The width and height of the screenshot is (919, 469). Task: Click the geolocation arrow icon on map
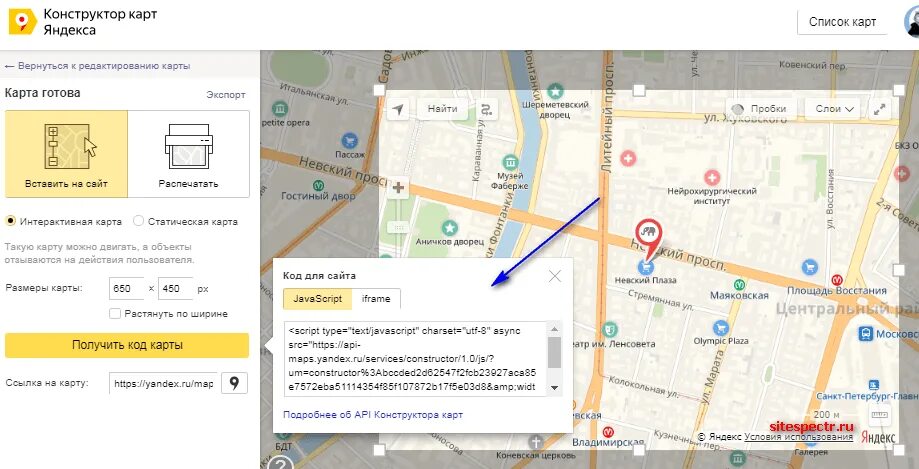[x=399, y=109]
